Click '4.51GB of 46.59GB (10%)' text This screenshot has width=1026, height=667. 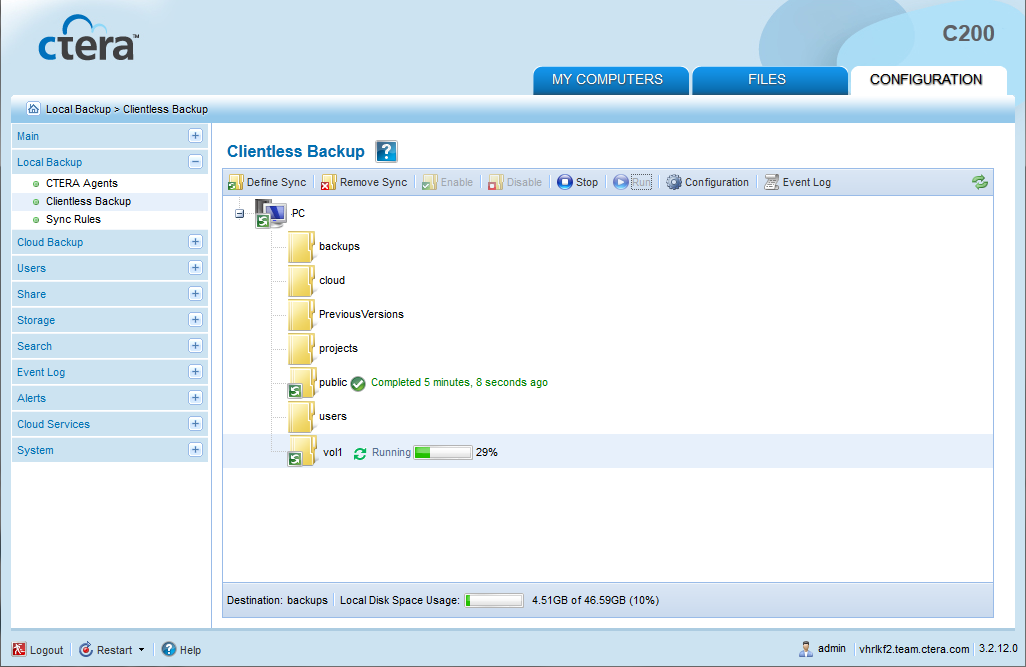click(x=595, y=600)
